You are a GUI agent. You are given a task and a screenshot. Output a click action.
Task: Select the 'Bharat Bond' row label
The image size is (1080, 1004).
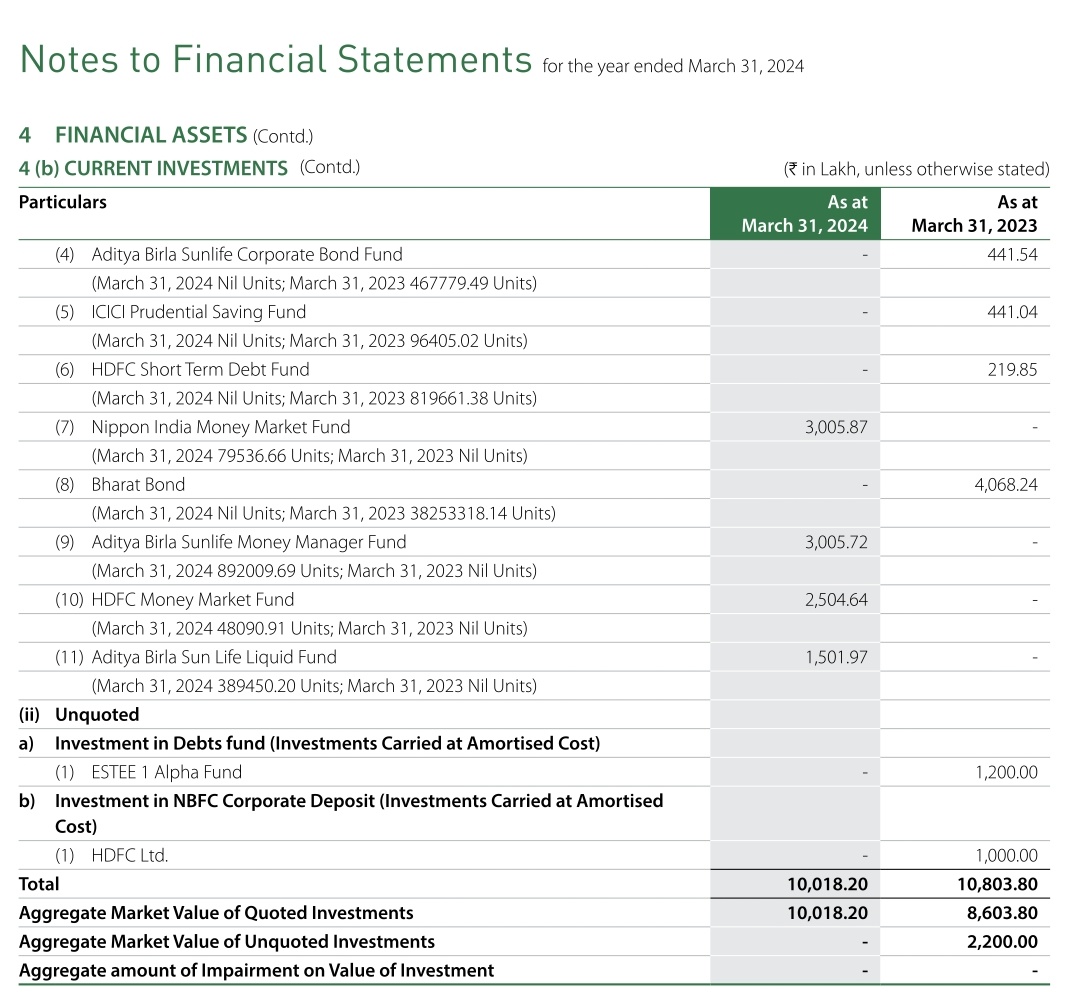(x=138, y=484)
